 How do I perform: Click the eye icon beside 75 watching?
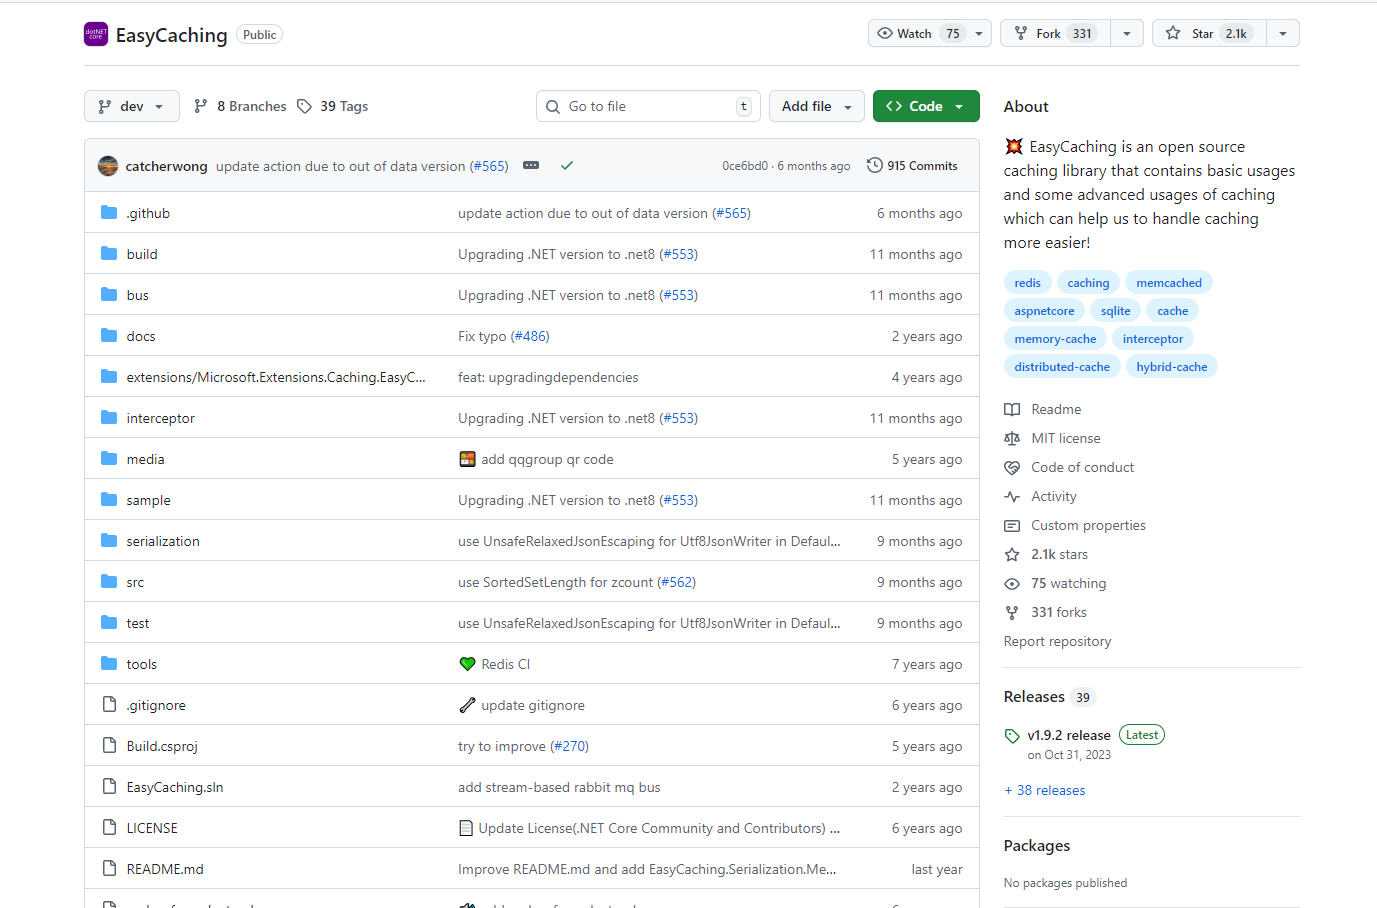point(1012,583)
